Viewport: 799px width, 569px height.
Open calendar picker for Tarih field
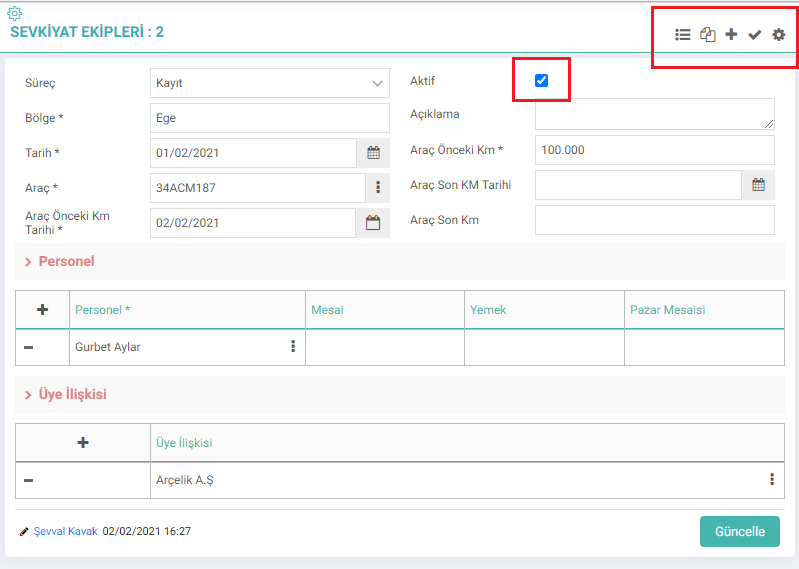point(374,153)
